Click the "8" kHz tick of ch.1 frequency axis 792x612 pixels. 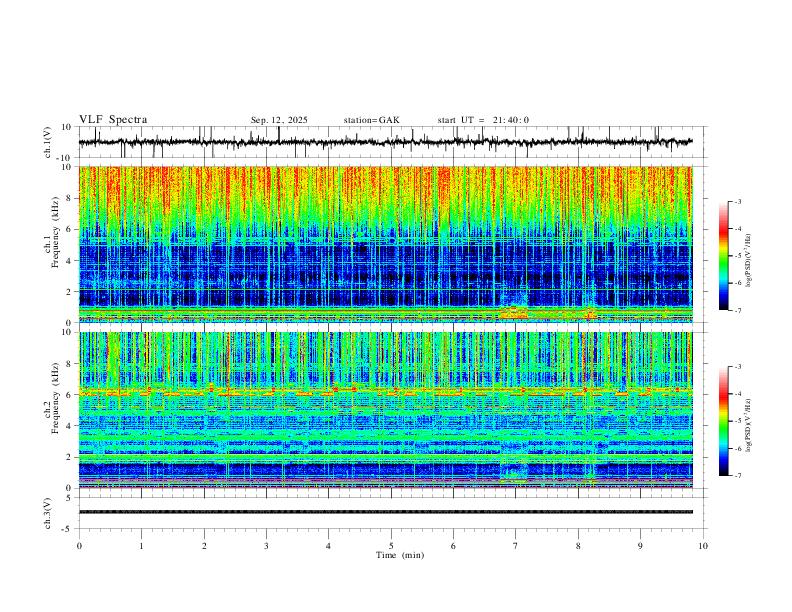click(70, 198)
